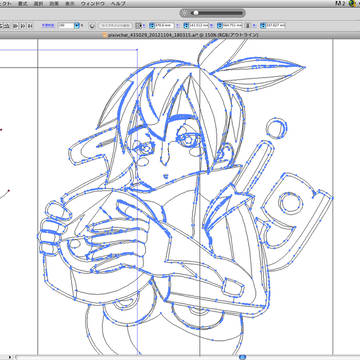Click the round recolor artwork icon
The image size is (360, 360).
pos(92,26)
